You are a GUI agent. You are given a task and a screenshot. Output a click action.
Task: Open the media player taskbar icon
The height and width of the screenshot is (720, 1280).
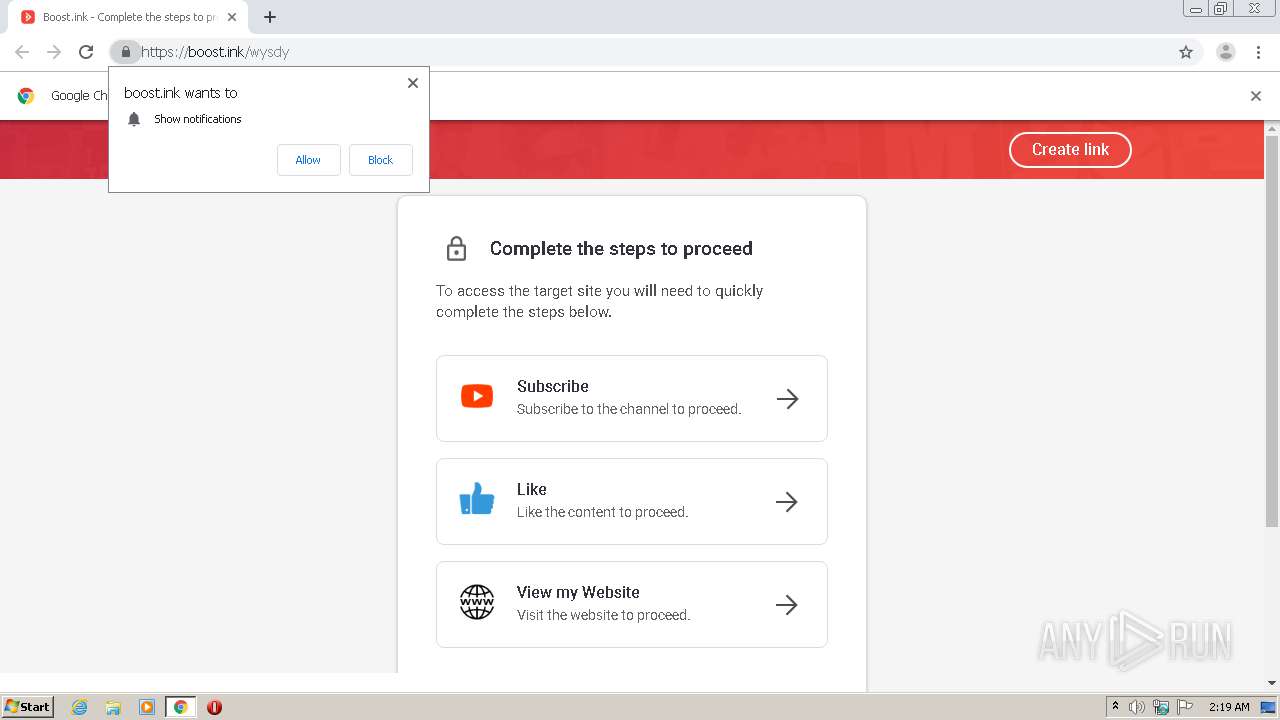(147, 707)
